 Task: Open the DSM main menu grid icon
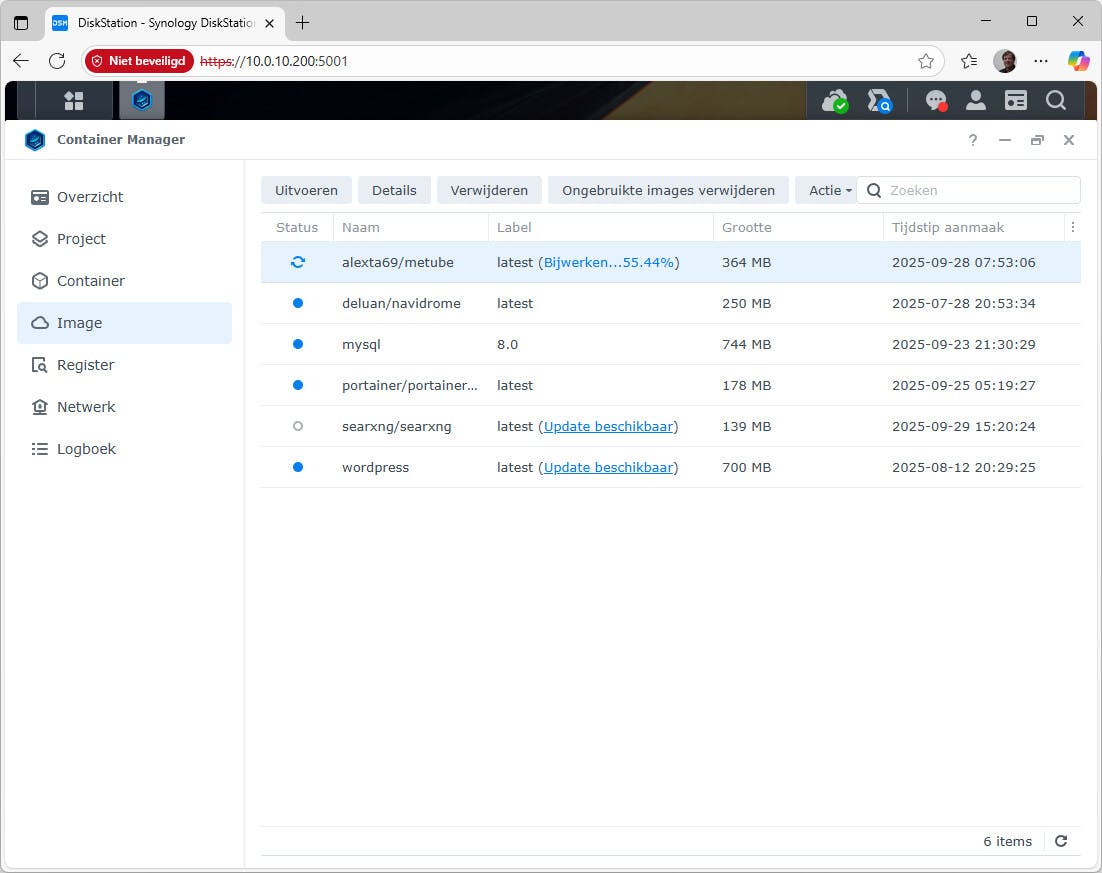tap(74, 100)
